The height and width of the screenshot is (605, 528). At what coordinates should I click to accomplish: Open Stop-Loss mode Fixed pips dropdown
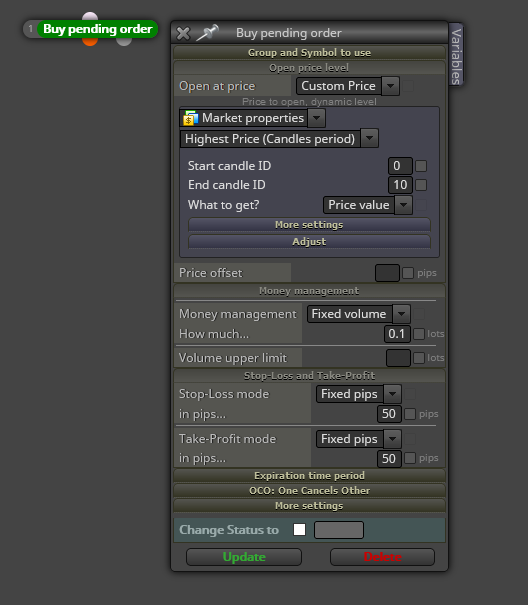click(359, 394)
